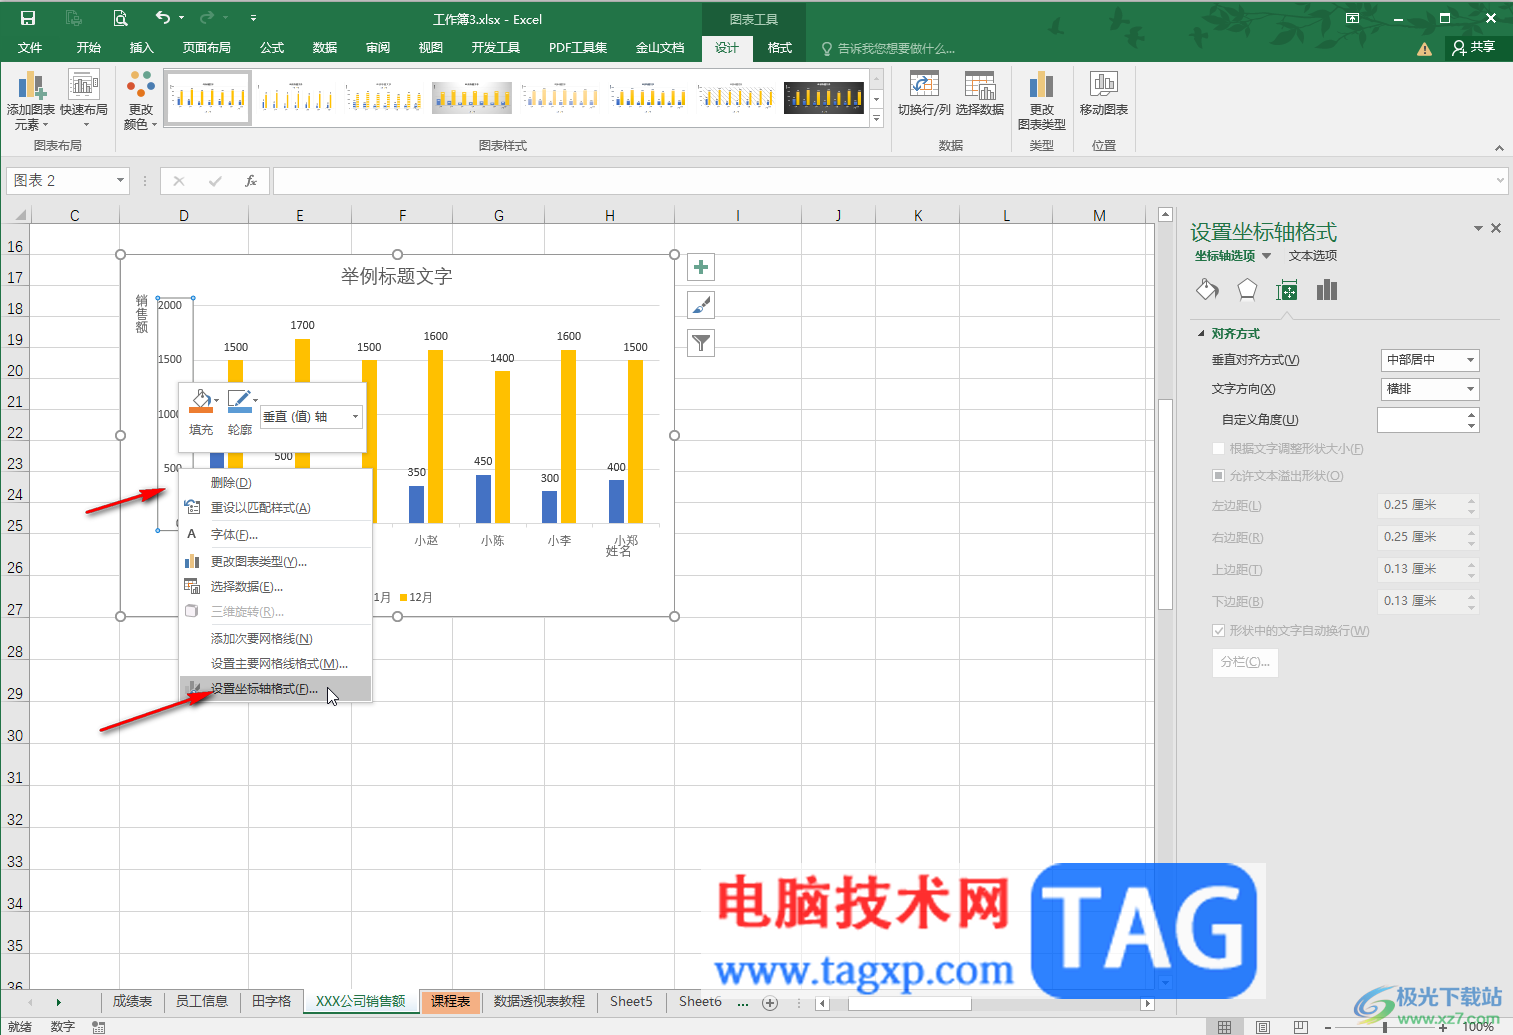The width and height of the screenshot is (1513, 1035).
Task: Click Add Chart Element button
Action: click(30, 100)
